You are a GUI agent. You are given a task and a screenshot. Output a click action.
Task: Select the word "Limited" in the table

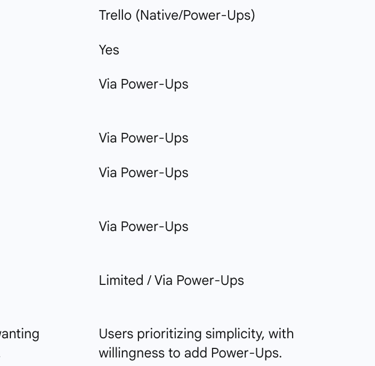click(x=121, y=280)
